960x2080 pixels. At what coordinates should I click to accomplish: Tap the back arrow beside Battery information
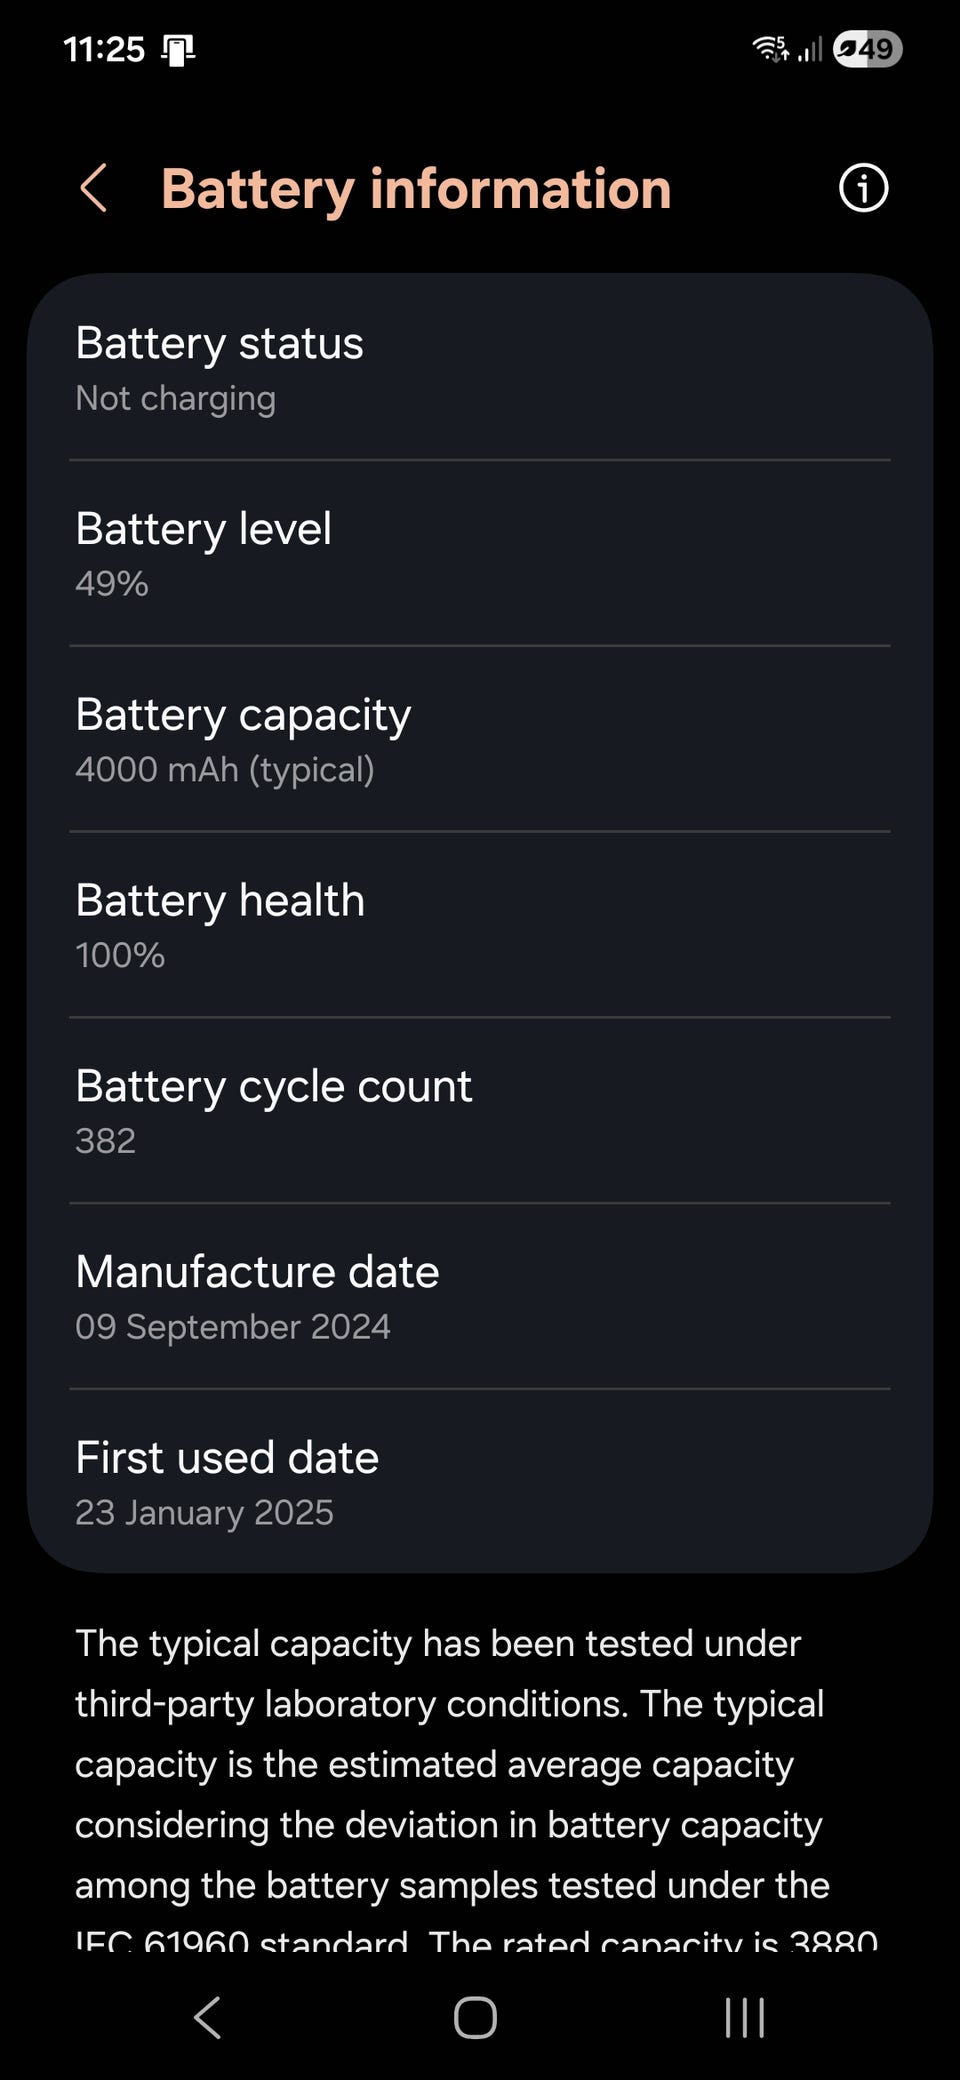tap(93, 188)
